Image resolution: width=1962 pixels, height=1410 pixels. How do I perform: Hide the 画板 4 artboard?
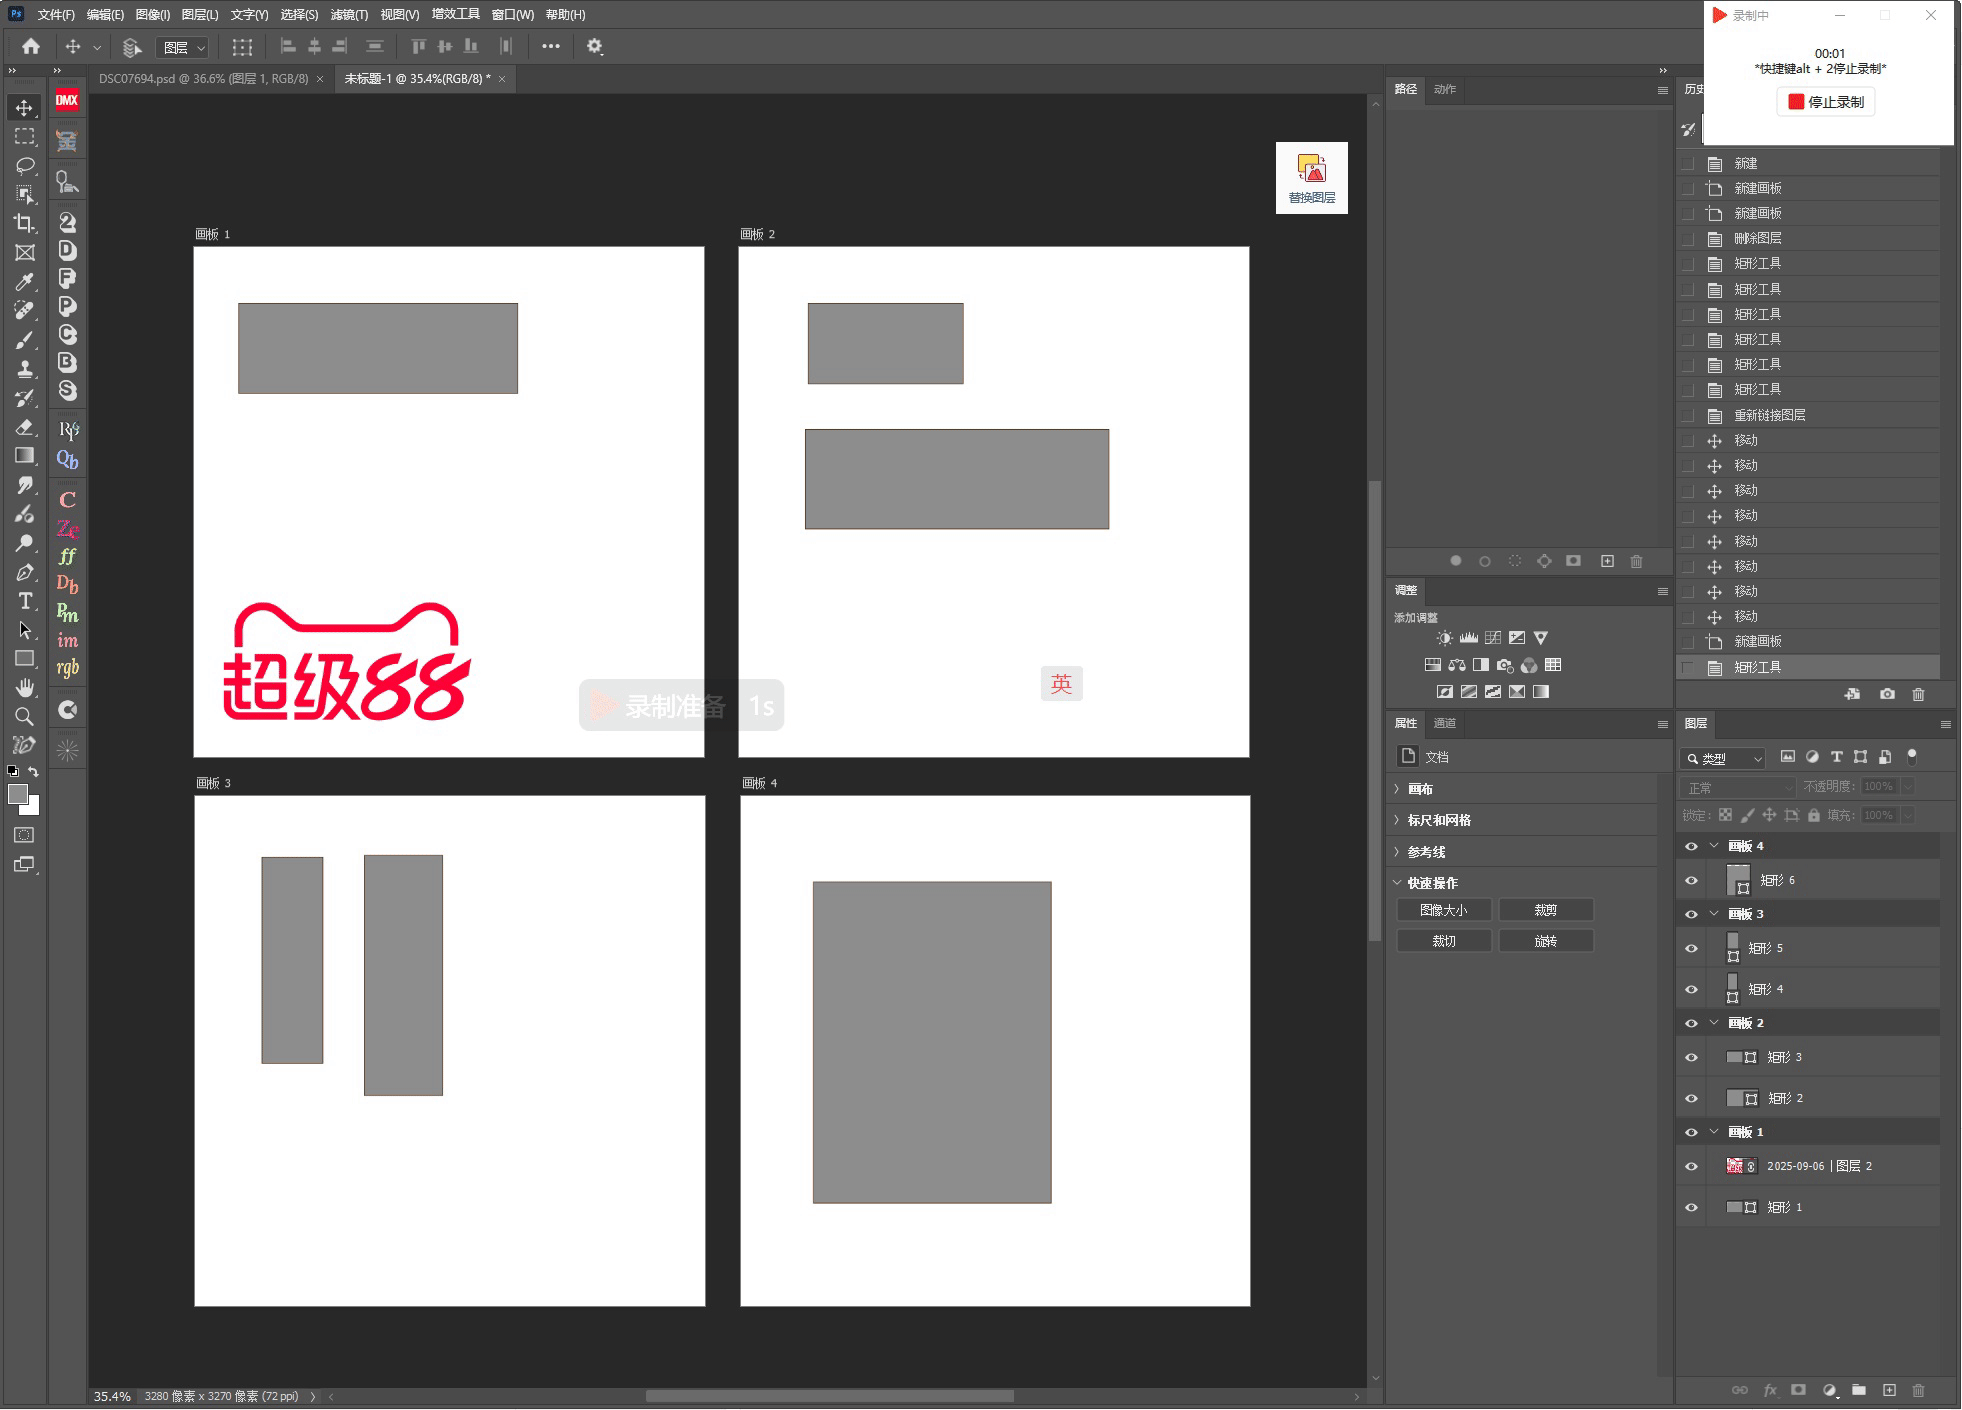click(1691, 846)
